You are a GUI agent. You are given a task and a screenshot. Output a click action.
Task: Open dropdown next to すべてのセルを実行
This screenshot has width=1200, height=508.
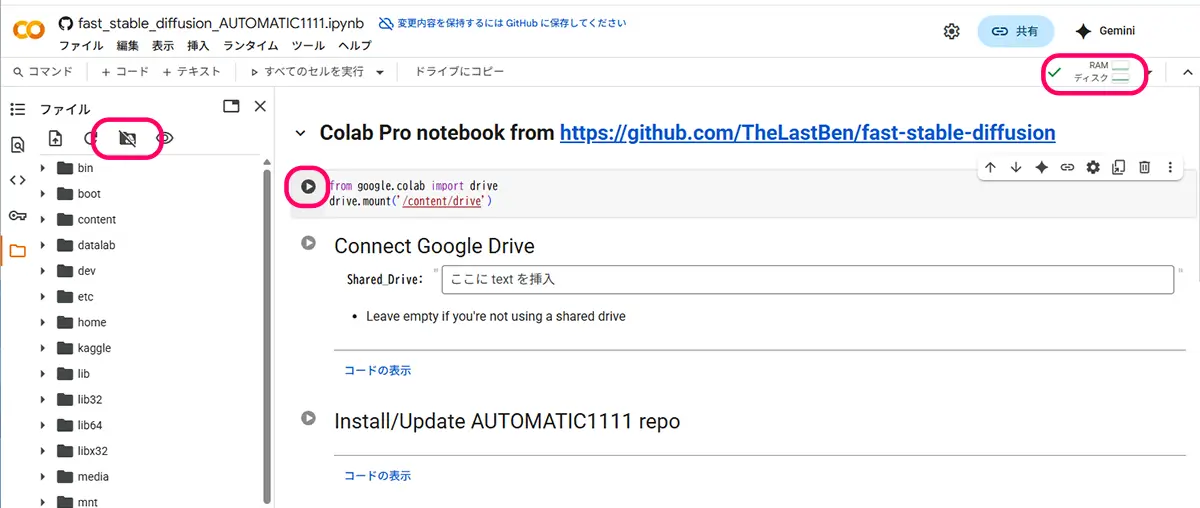click(x=379, y=72)
